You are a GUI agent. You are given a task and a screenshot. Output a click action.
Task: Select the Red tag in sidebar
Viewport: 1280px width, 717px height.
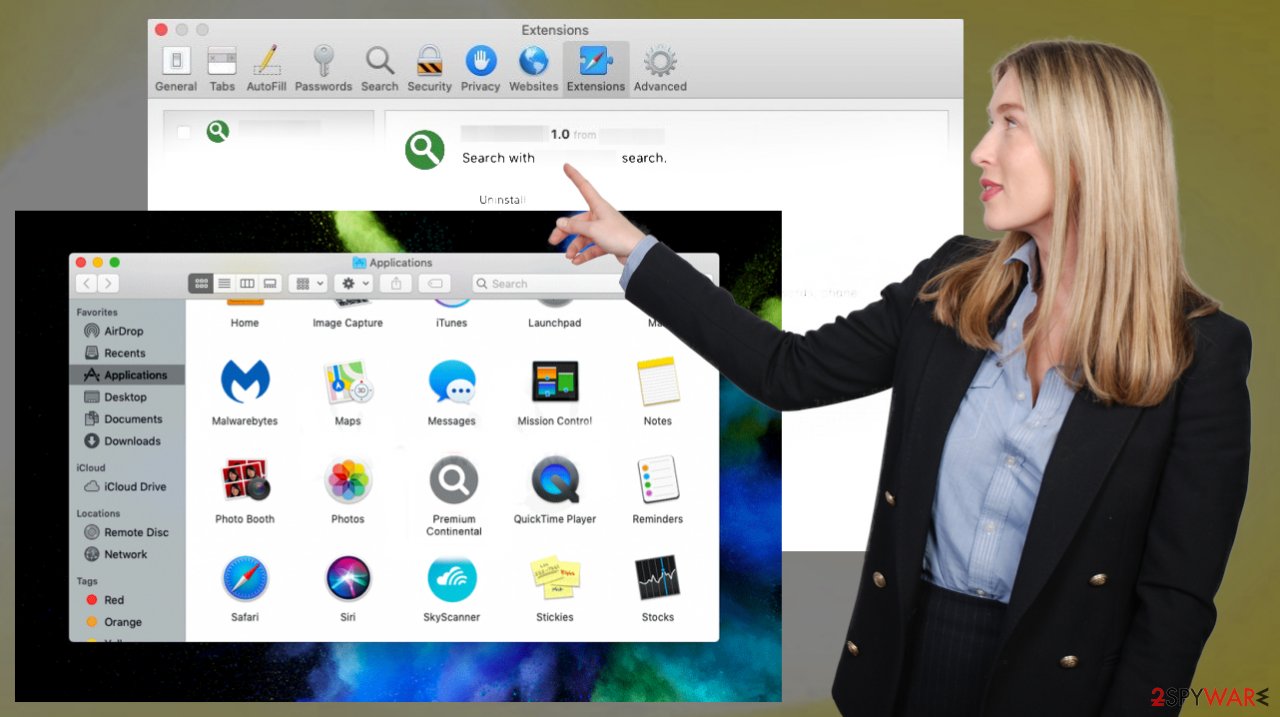pos(114,600)
